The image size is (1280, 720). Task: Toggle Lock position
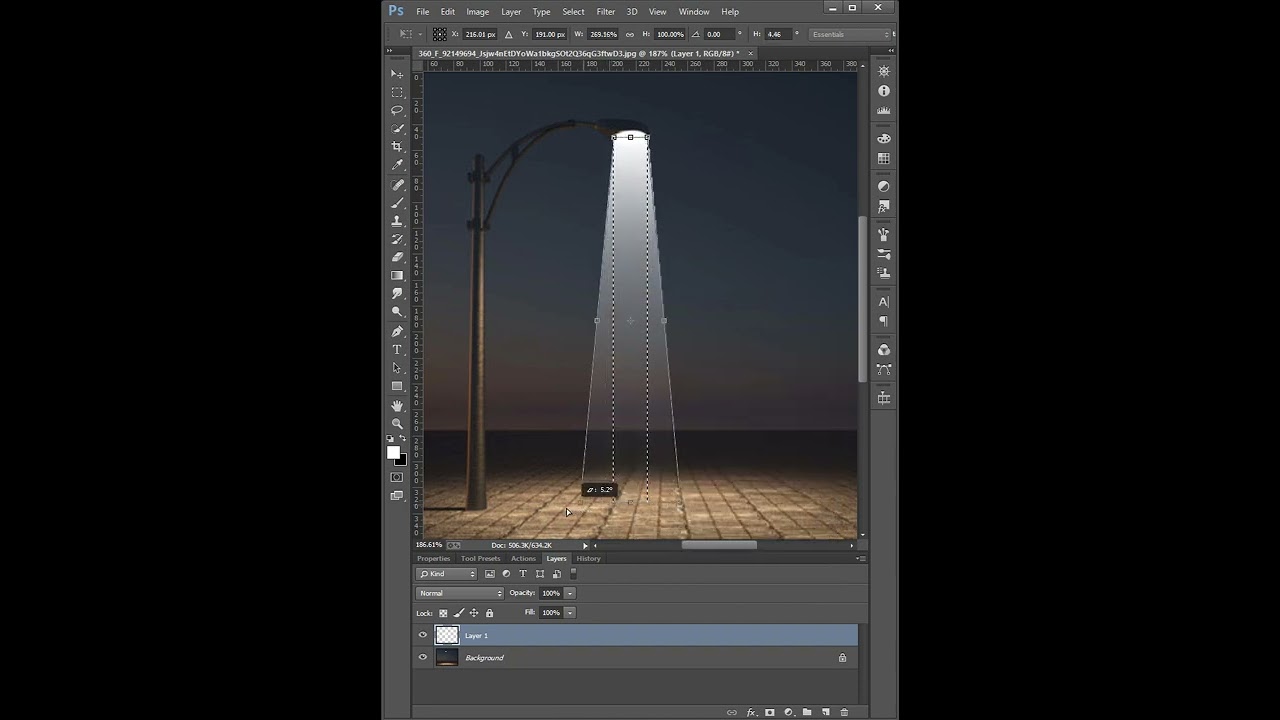[474, 613]
